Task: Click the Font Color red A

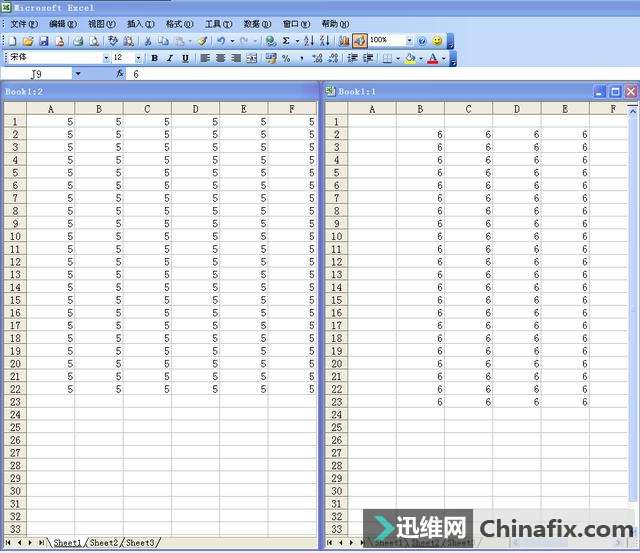Action: coord(433,58)
